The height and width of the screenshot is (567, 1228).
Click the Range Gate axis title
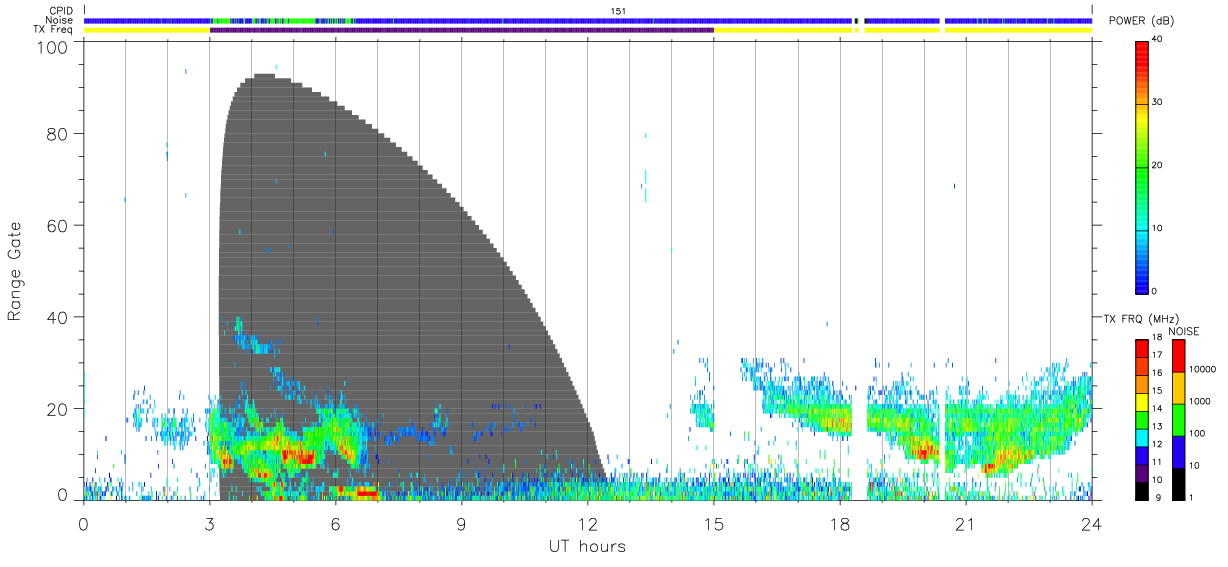pyautogui.click(x=15, y=272)
